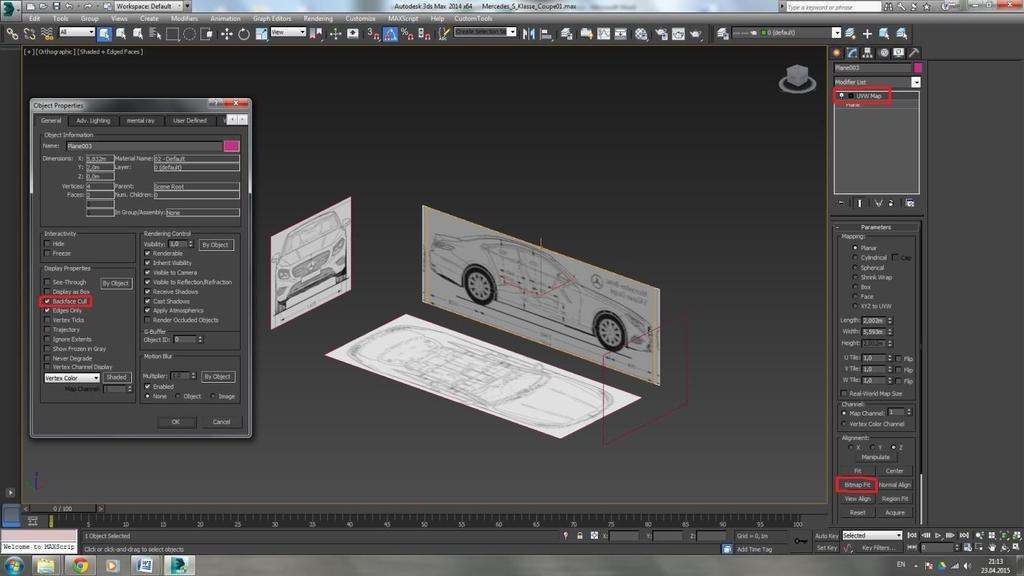Click the Normal Align button

click(895, 485)
